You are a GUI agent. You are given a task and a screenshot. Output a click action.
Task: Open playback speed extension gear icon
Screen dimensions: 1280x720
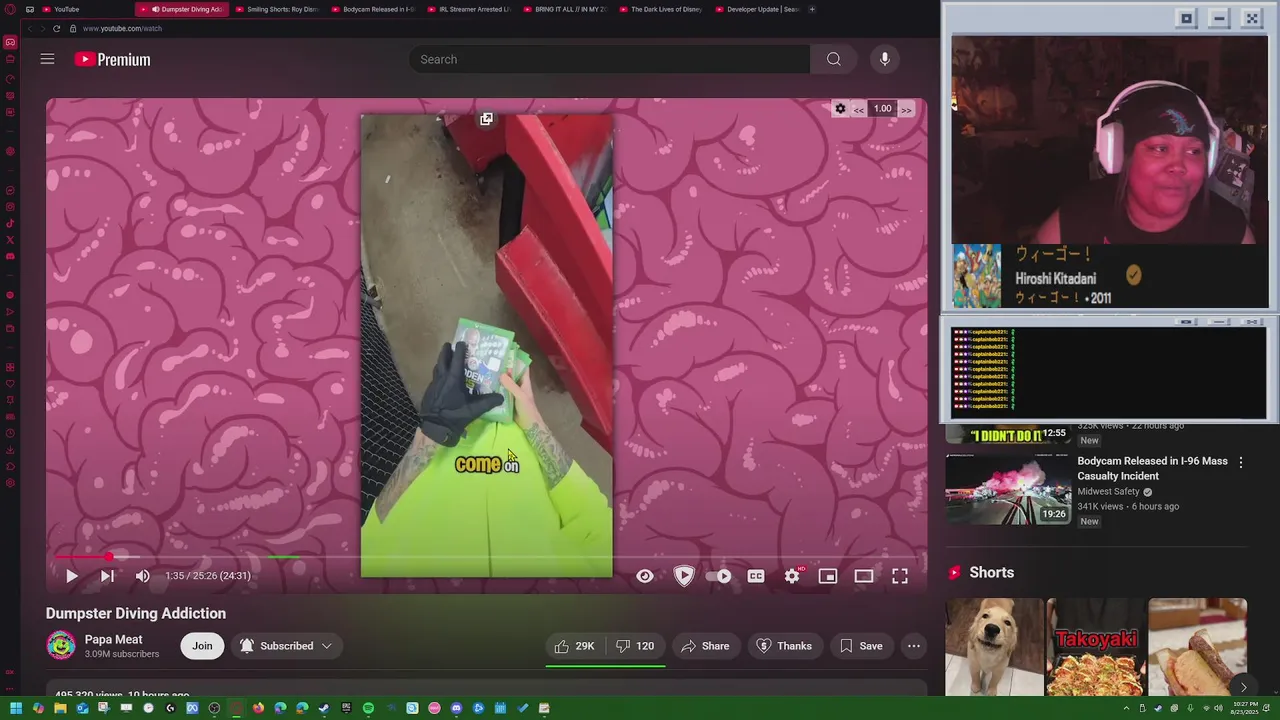840,109
